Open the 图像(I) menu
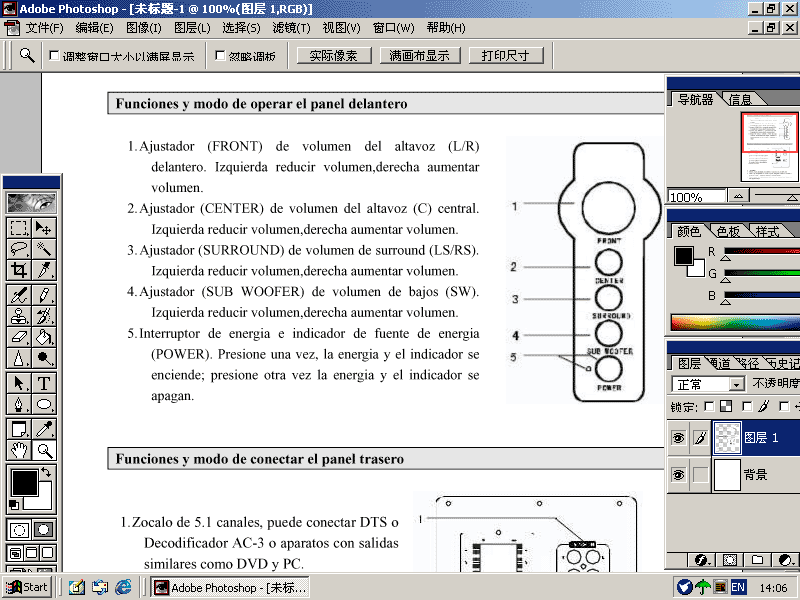Image resolution: width=800 pixels, height=600 pixels. (x=144, y=28)
